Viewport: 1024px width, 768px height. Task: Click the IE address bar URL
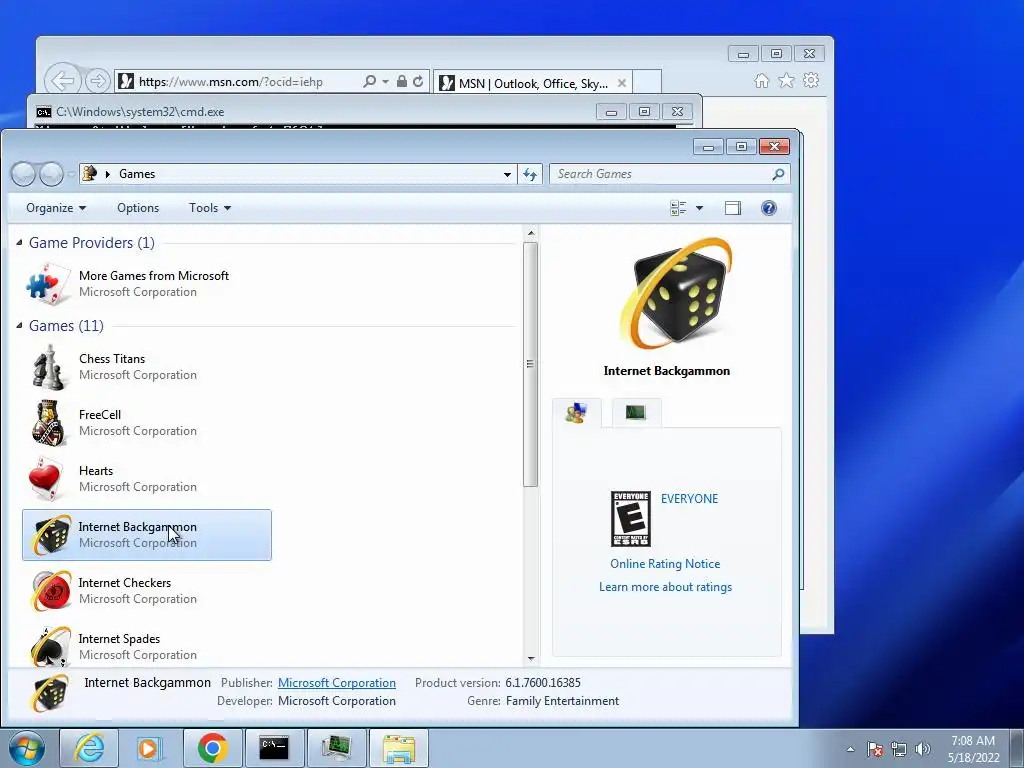[x=231, y=82]
